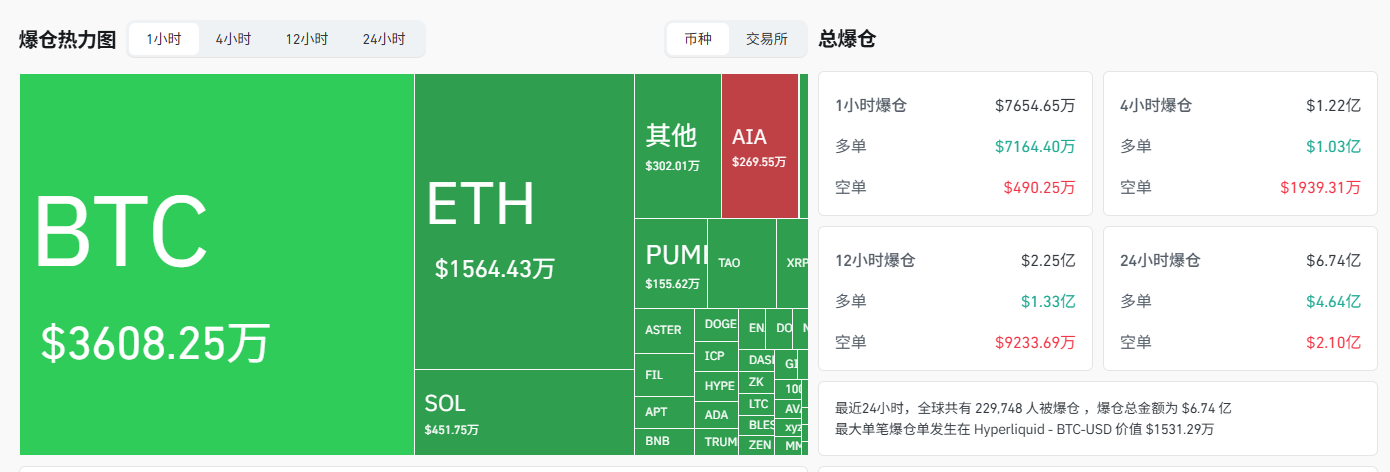Image resolution: width=1390 pixels, height=472 pixels.
Task: Show the 24小时 liquidation heatmap
Action: 384,40
